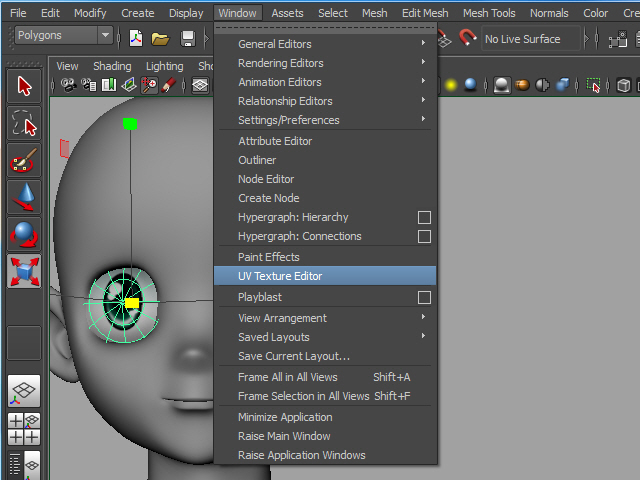Switch to single perspective view layout
This screenshot has height=480, width=640.
point(24,391)
